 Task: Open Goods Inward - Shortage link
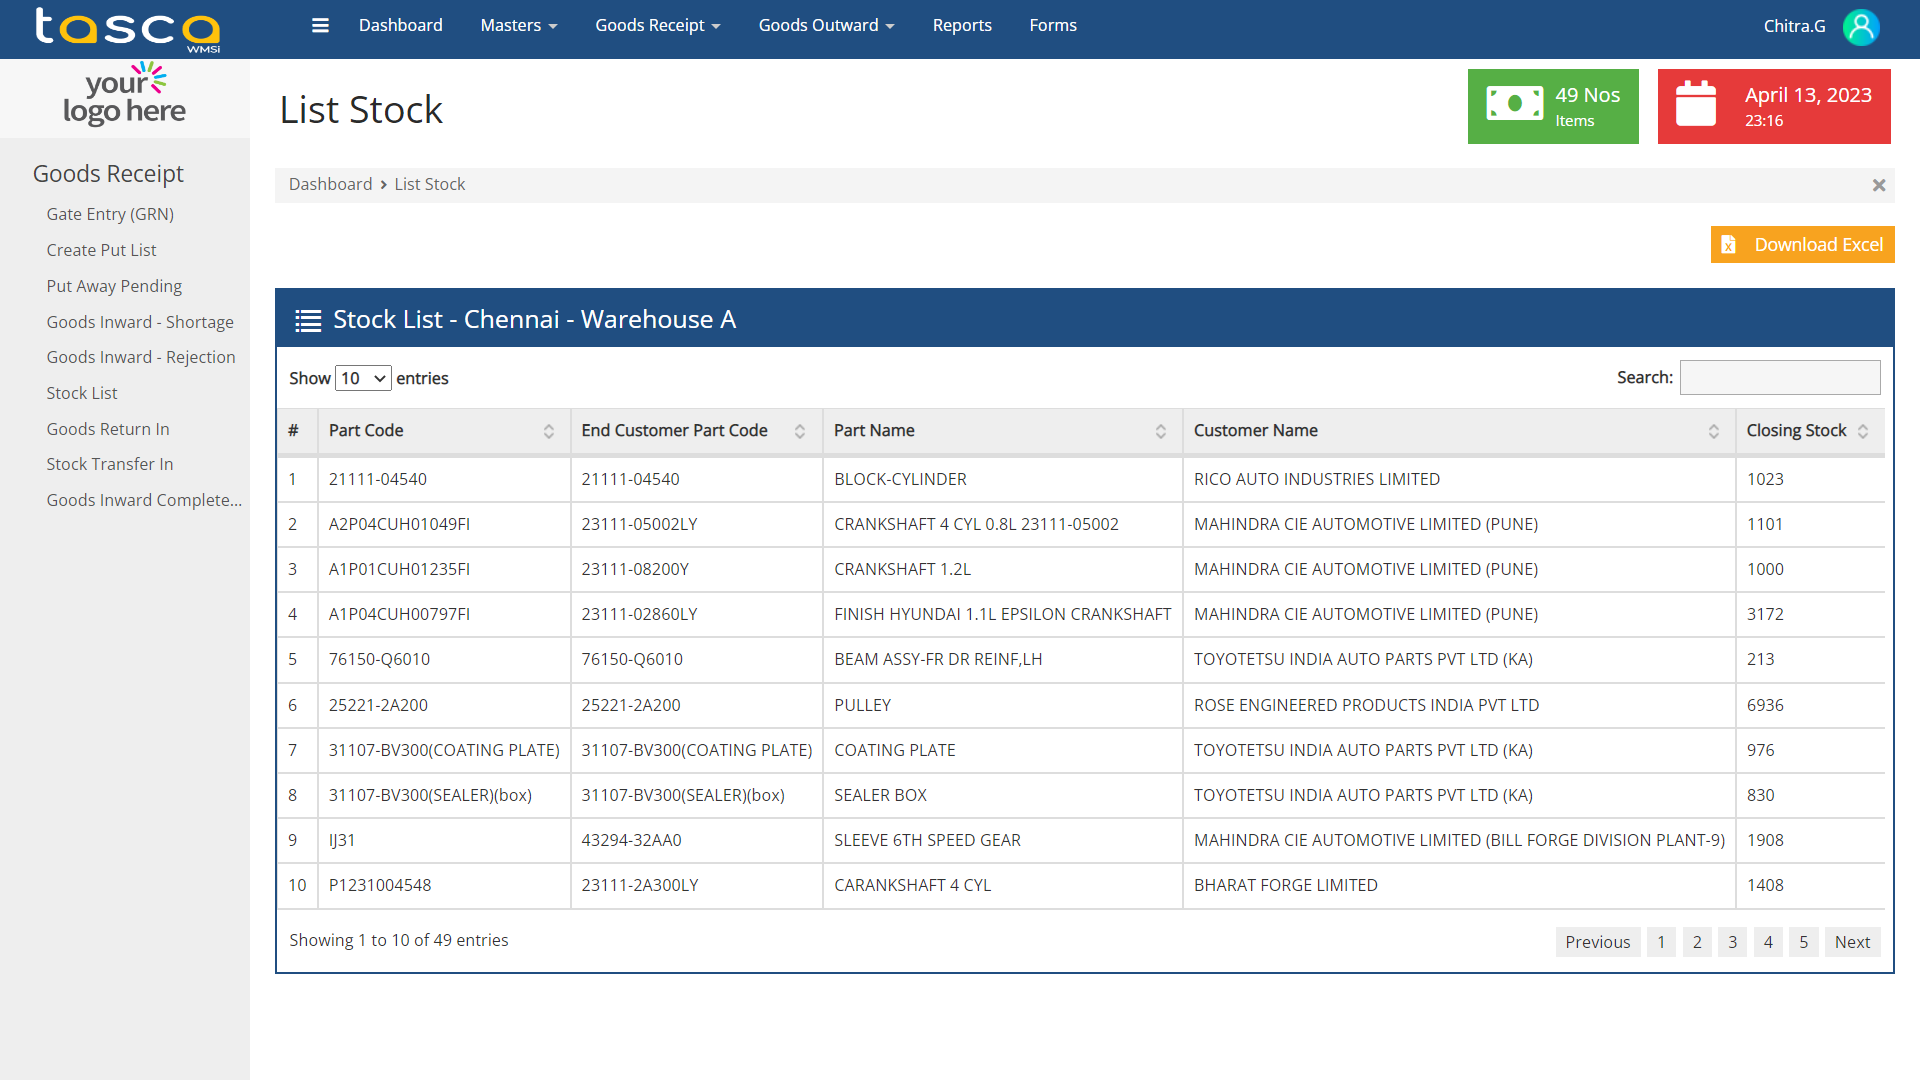[140, 322]
